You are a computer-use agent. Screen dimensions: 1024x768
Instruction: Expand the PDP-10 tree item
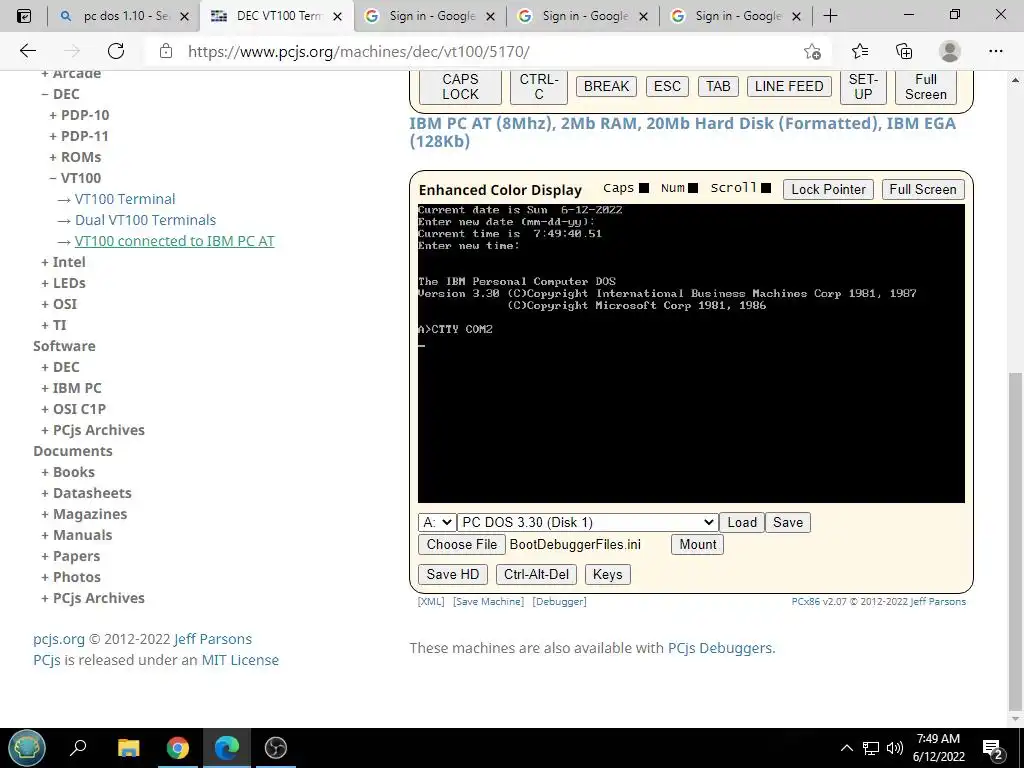(x=79, y=115)
